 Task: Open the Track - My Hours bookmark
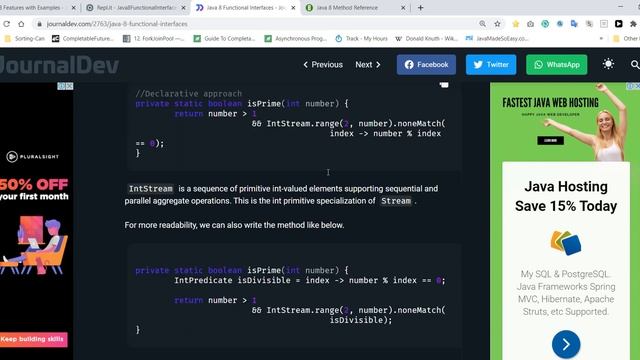coord(362,38)
